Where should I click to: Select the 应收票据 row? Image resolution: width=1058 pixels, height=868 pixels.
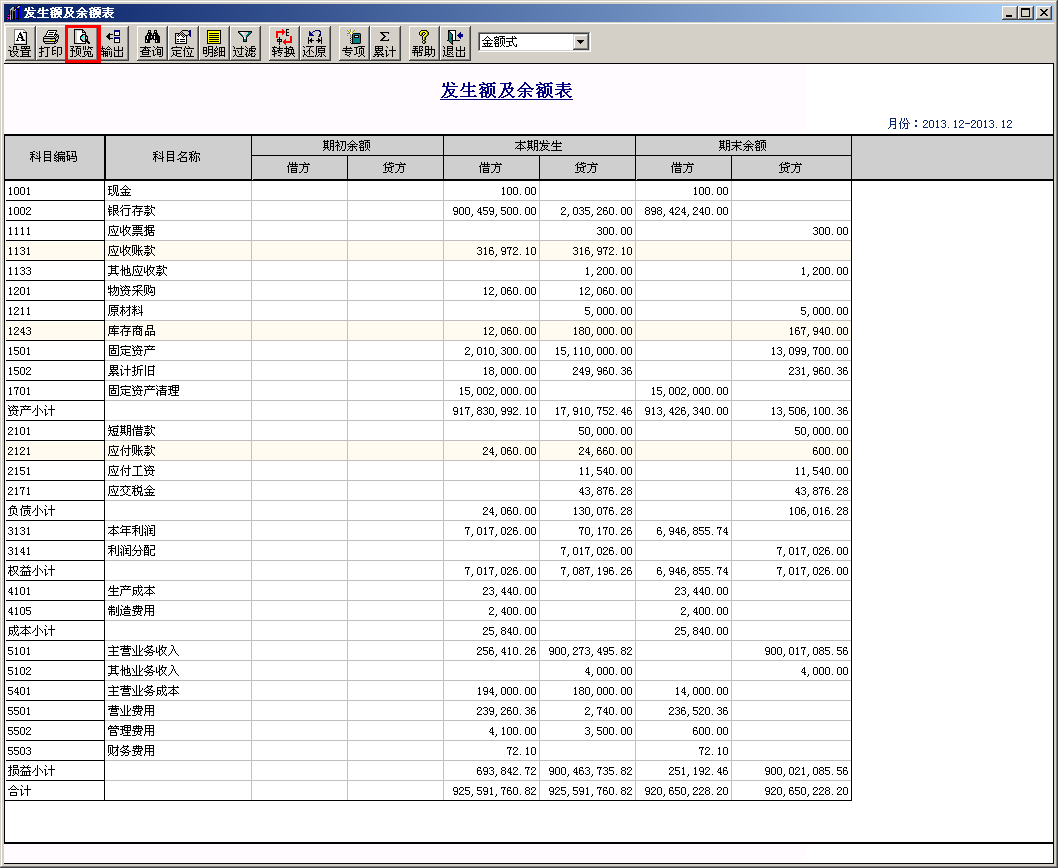coord(428,231)
